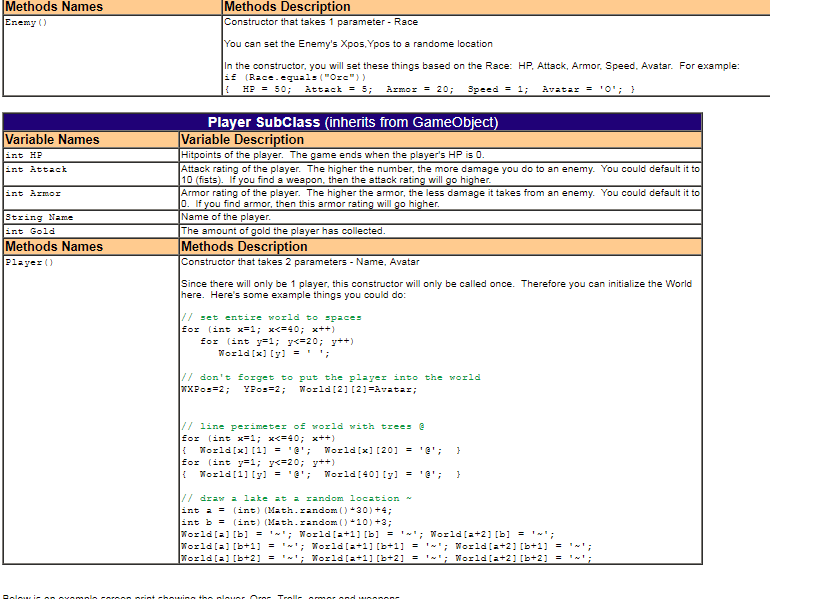
Task: Click code line starting 'World[a][b+2]'
Action: point(387,558)
